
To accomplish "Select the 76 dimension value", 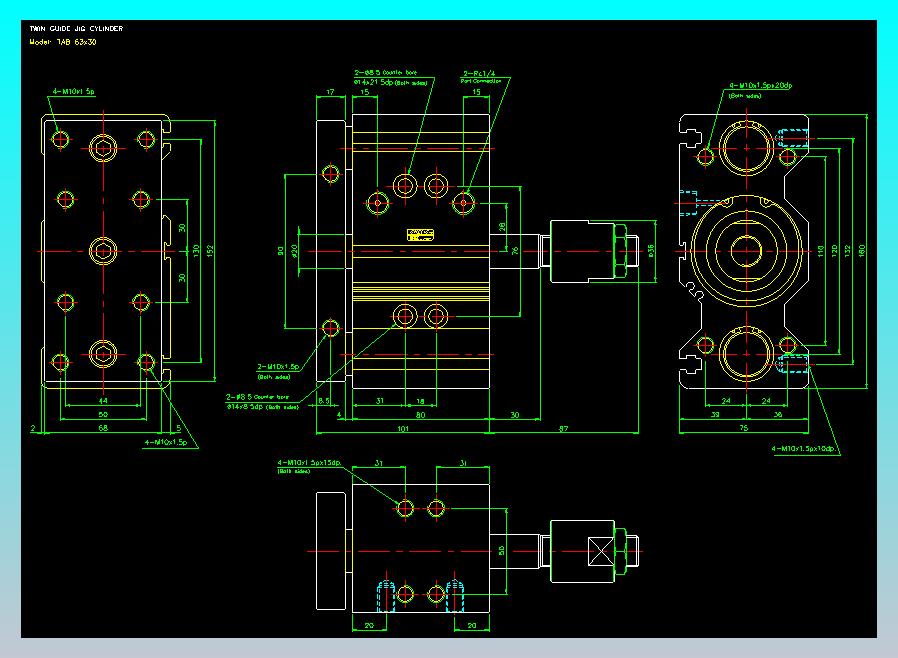I will pos(515,251).
